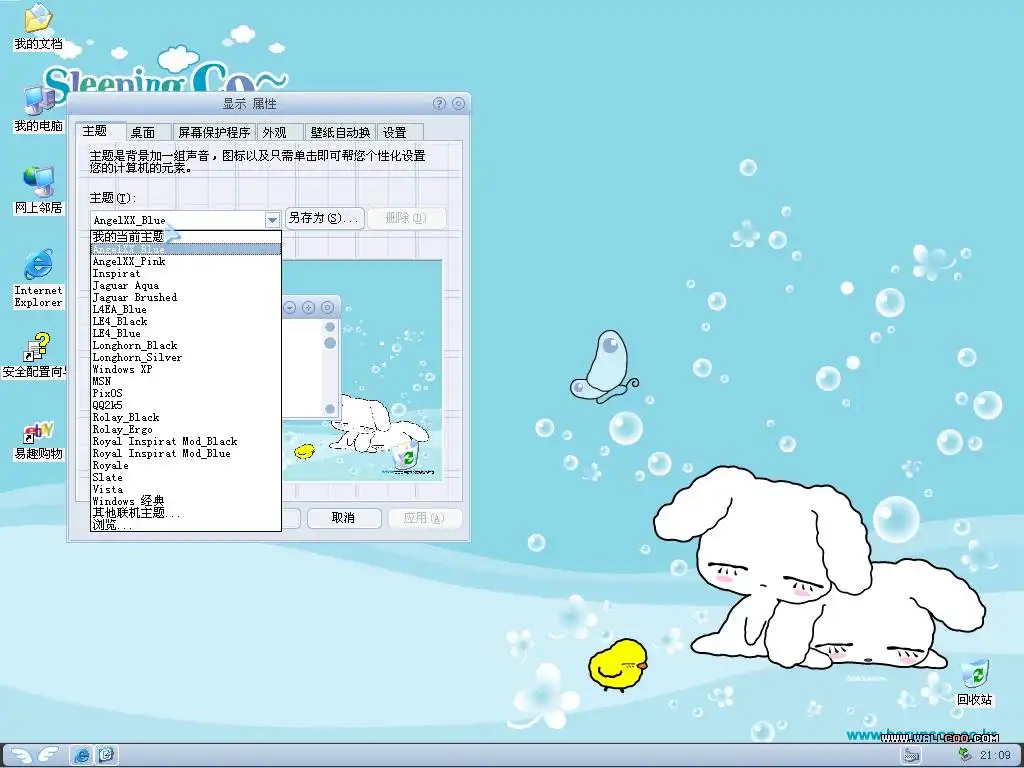The height and width of the screenshot is (768, 1024).
Task: Click the 取消 button
Action: 344,518
